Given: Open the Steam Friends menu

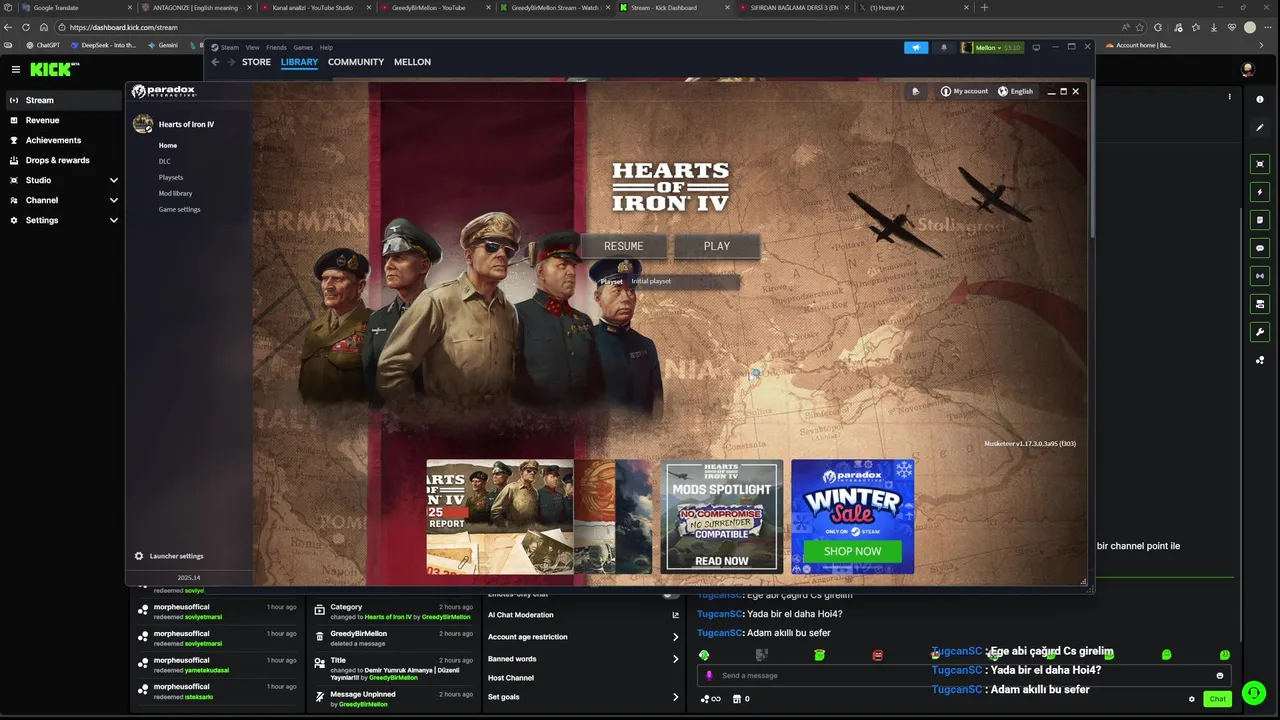Looking at the screenshot, I should pos(276,47).
